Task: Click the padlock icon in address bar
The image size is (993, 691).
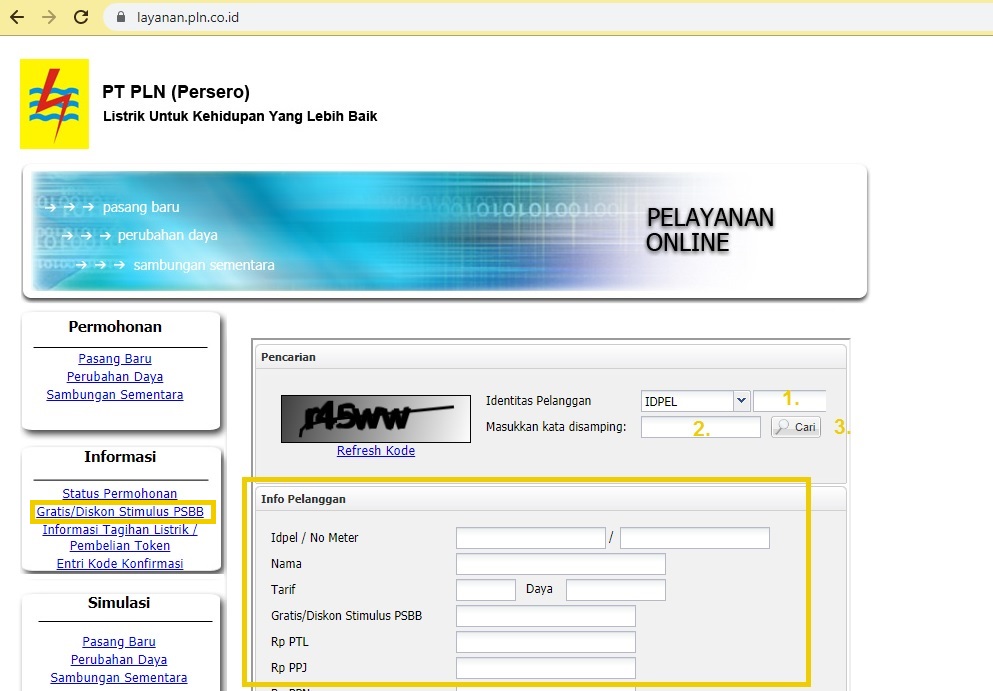Action: click(x=120, y=17)
